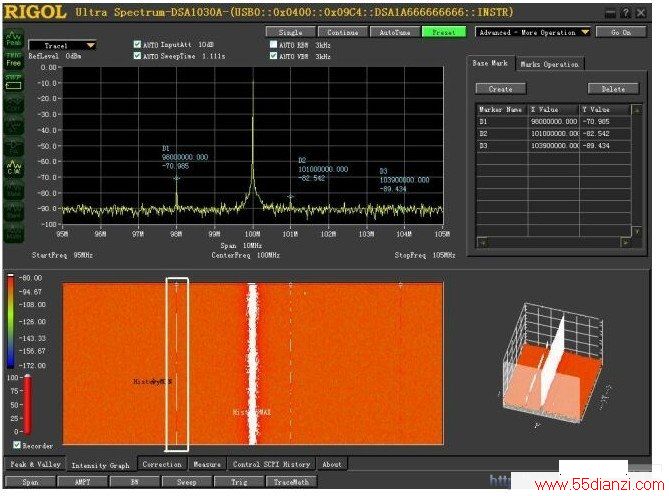Click the Go On button

[621, 32]
